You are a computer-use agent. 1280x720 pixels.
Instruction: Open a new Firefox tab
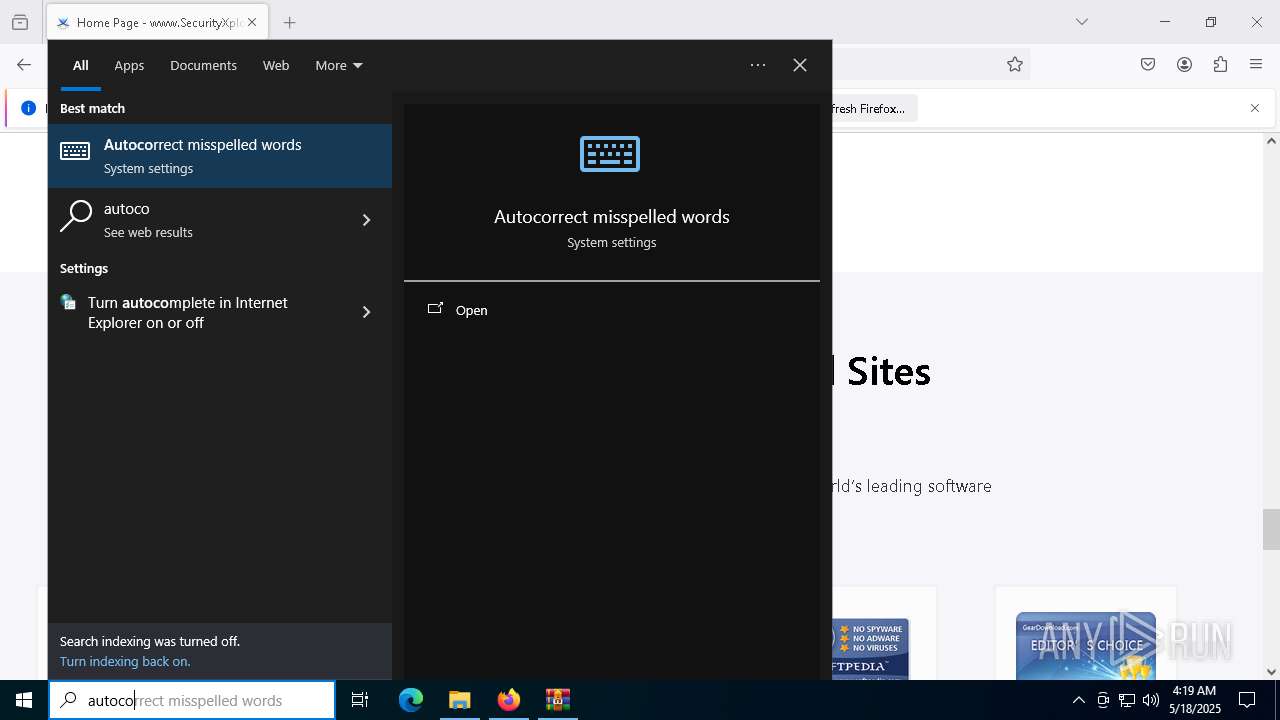289,22
